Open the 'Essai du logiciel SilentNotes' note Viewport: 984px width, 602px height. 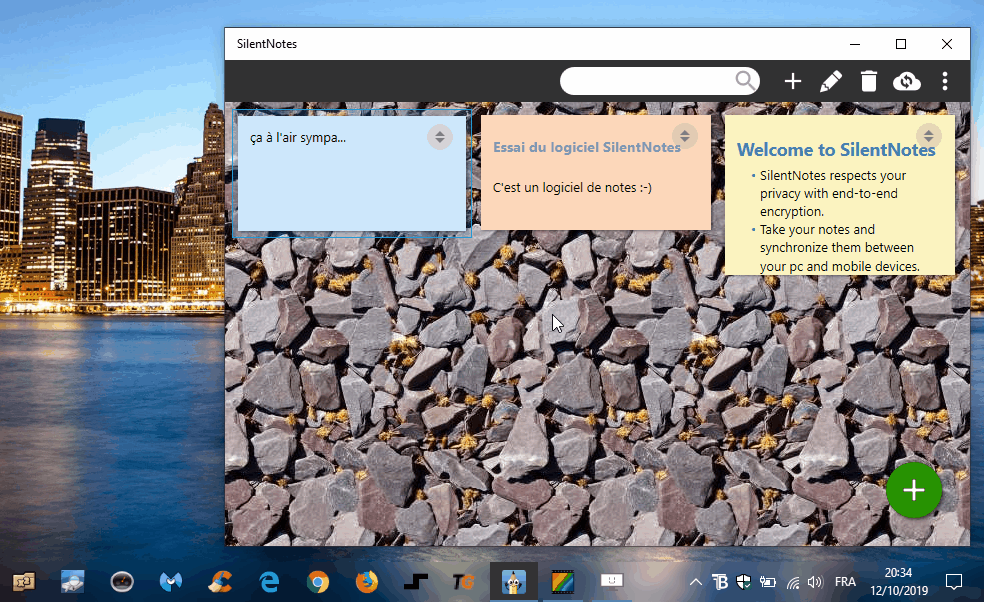[x=596, y=172]
